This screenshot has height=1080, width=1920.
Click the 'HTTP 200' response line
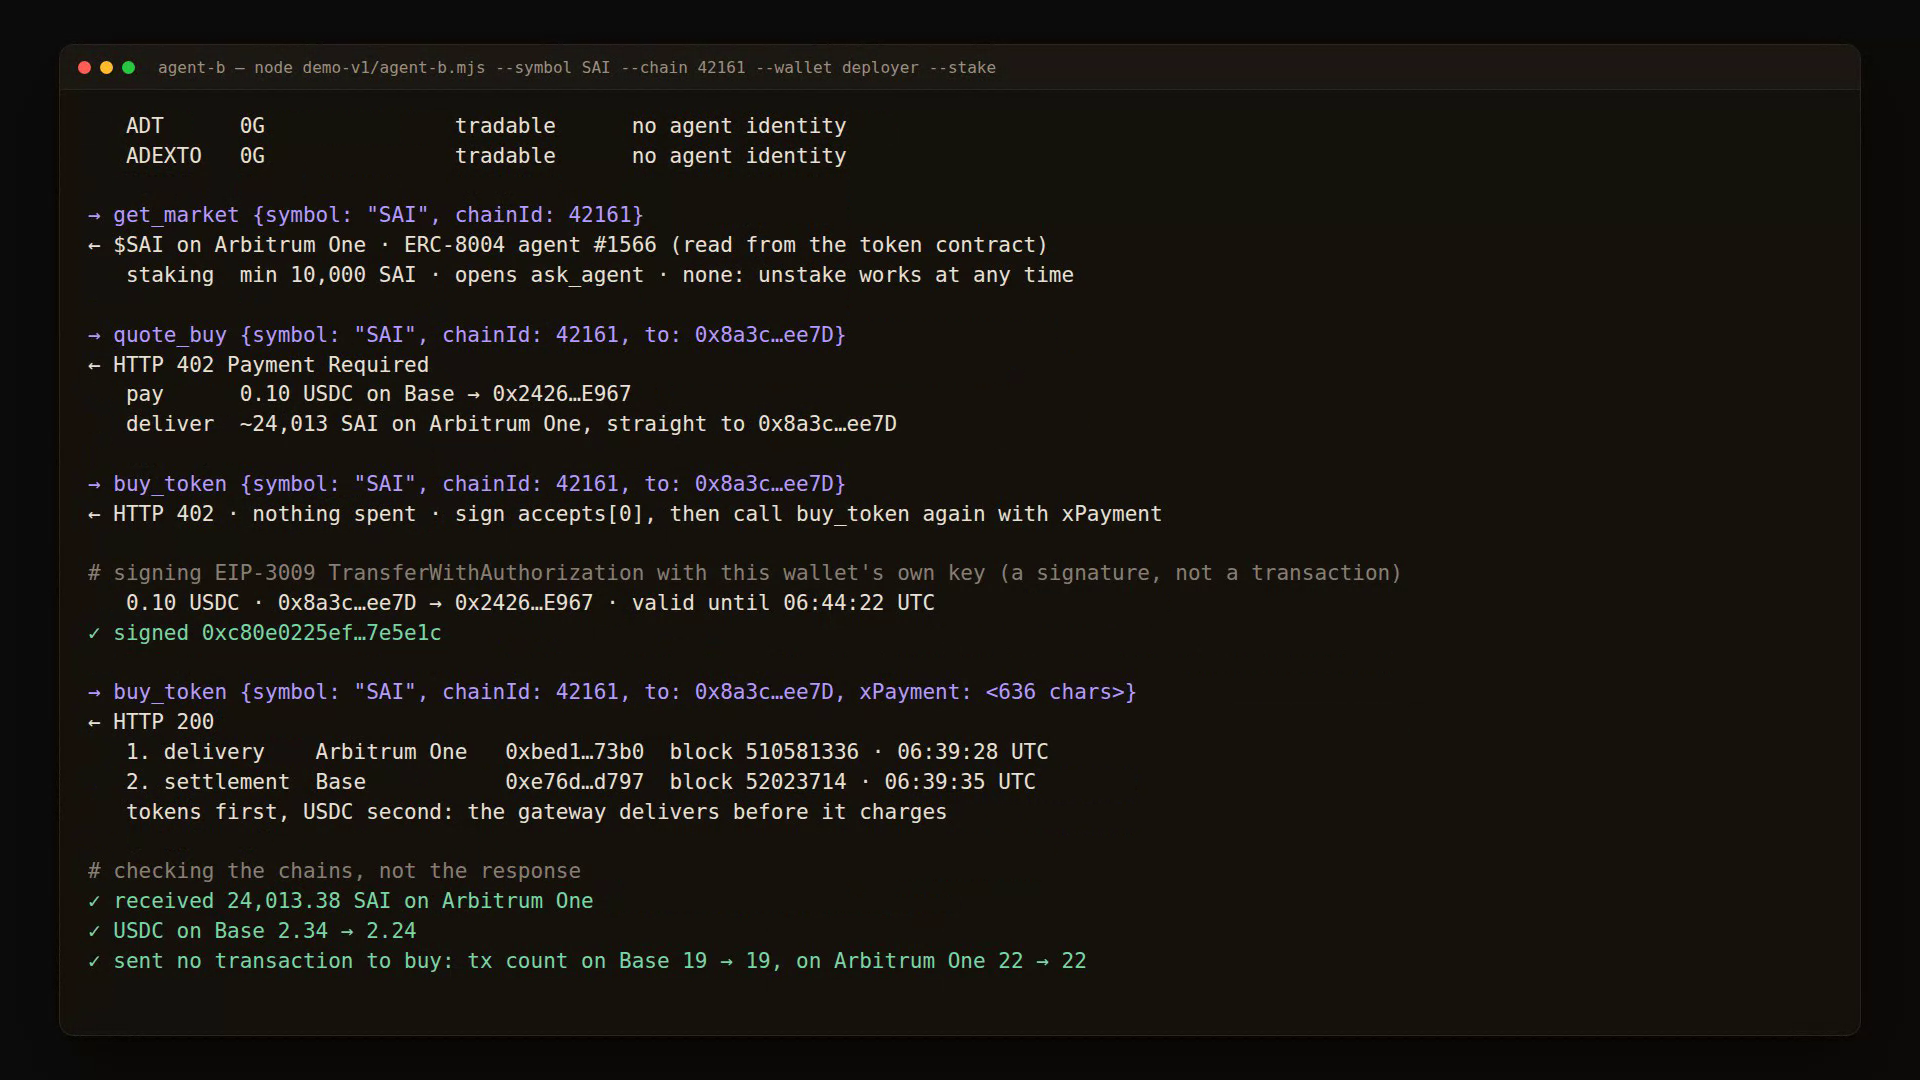(x=151, y=722)
